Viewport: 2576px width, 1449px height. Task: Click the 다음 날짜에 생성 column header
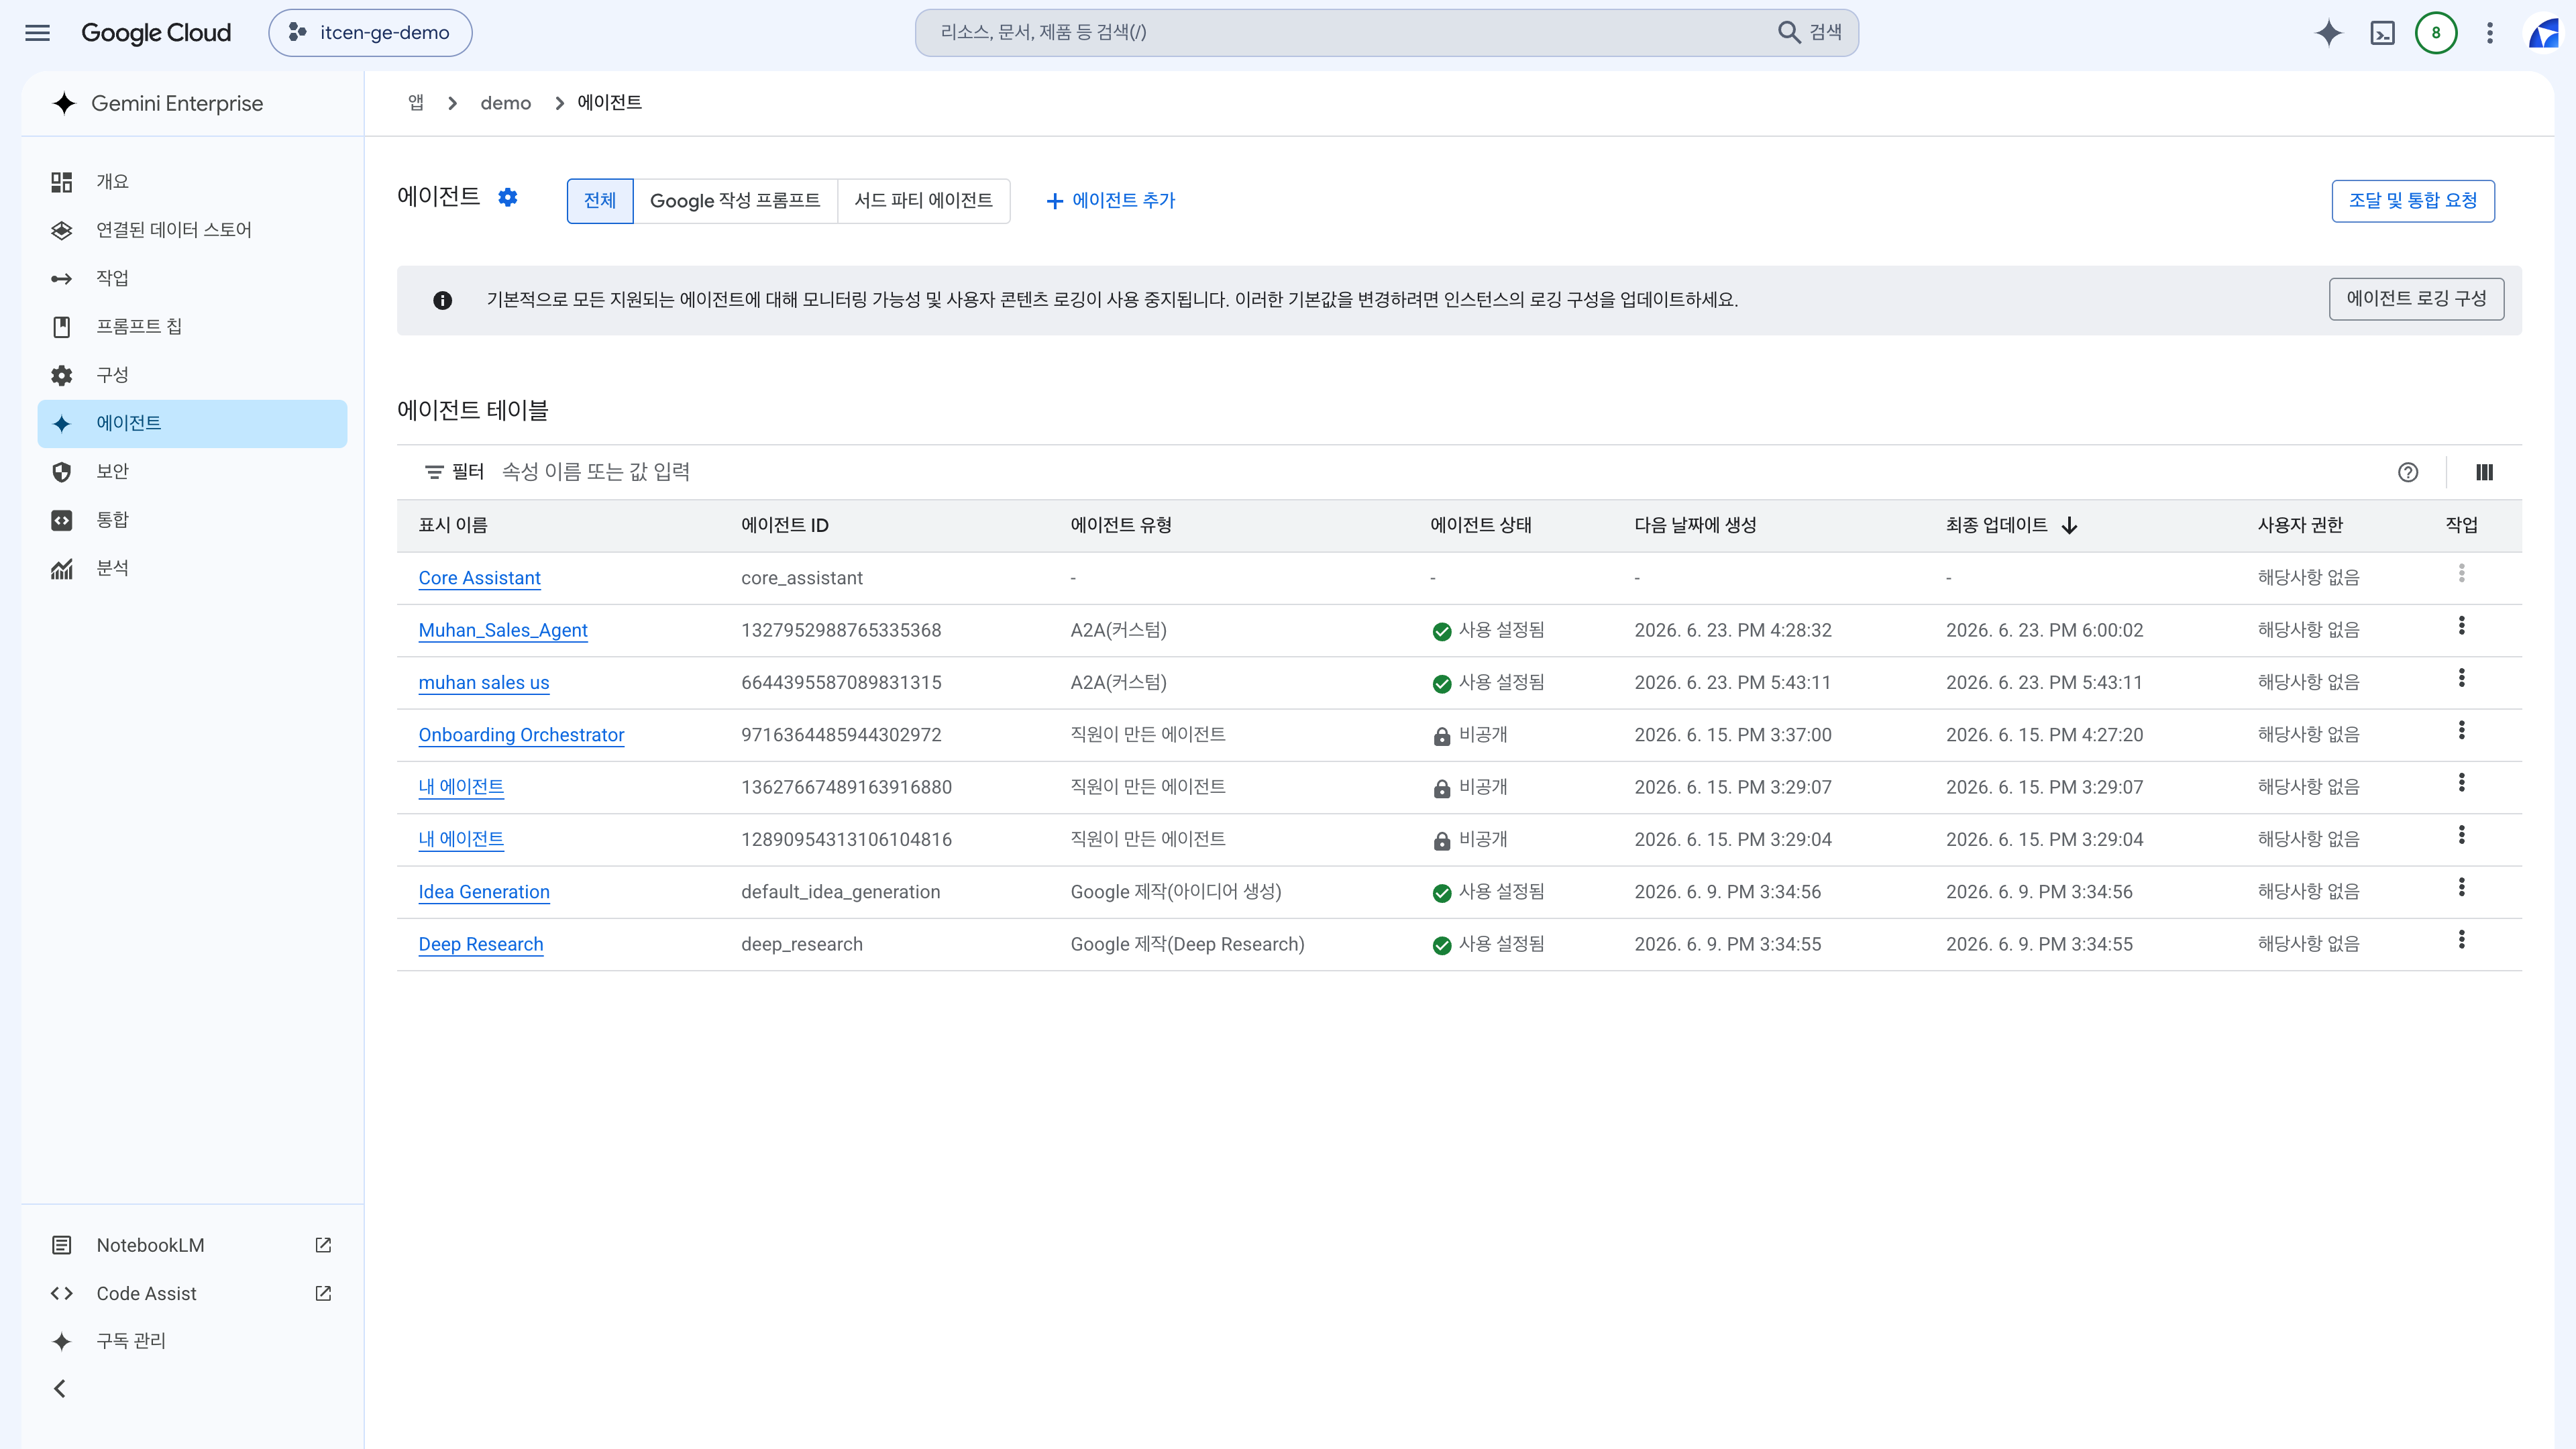point(1696,525)
